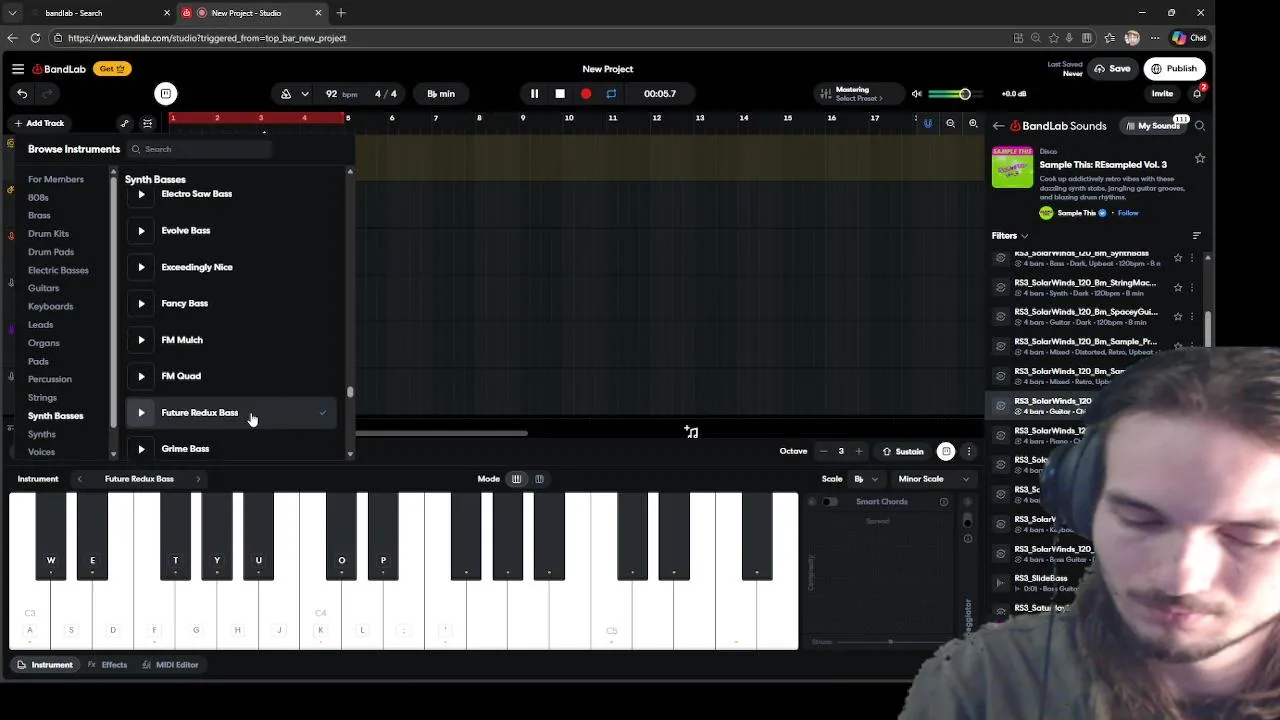This screenshot has height=720, width=1280.
Task: Toggle the white panel button in top toolbar
Action: click(166, 93)
